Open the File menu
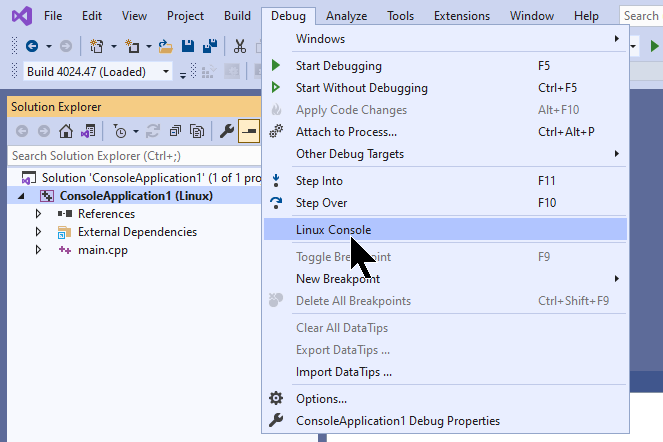The image size is (663, 442). click(x=53, y=16)
